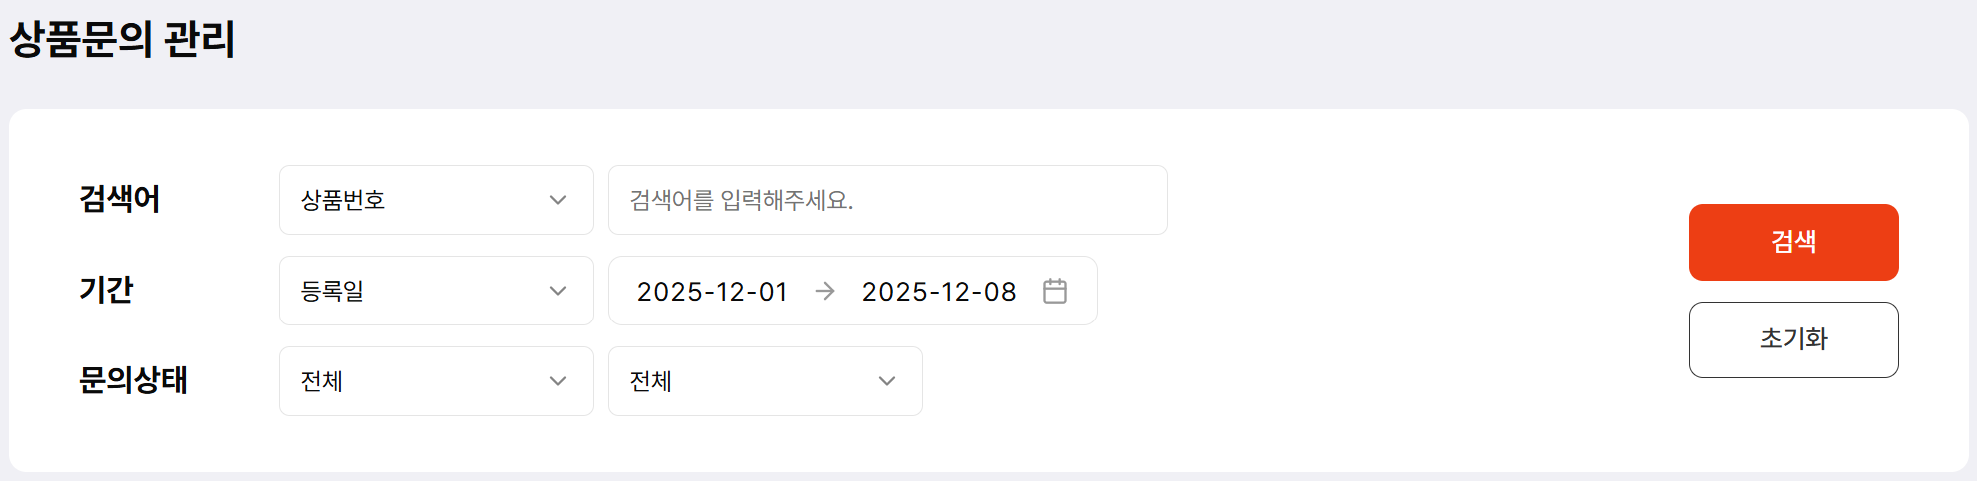Open the first 전체 문의상태 dropdown
This screenshot has height=481, width=1977.
point(435,381)
